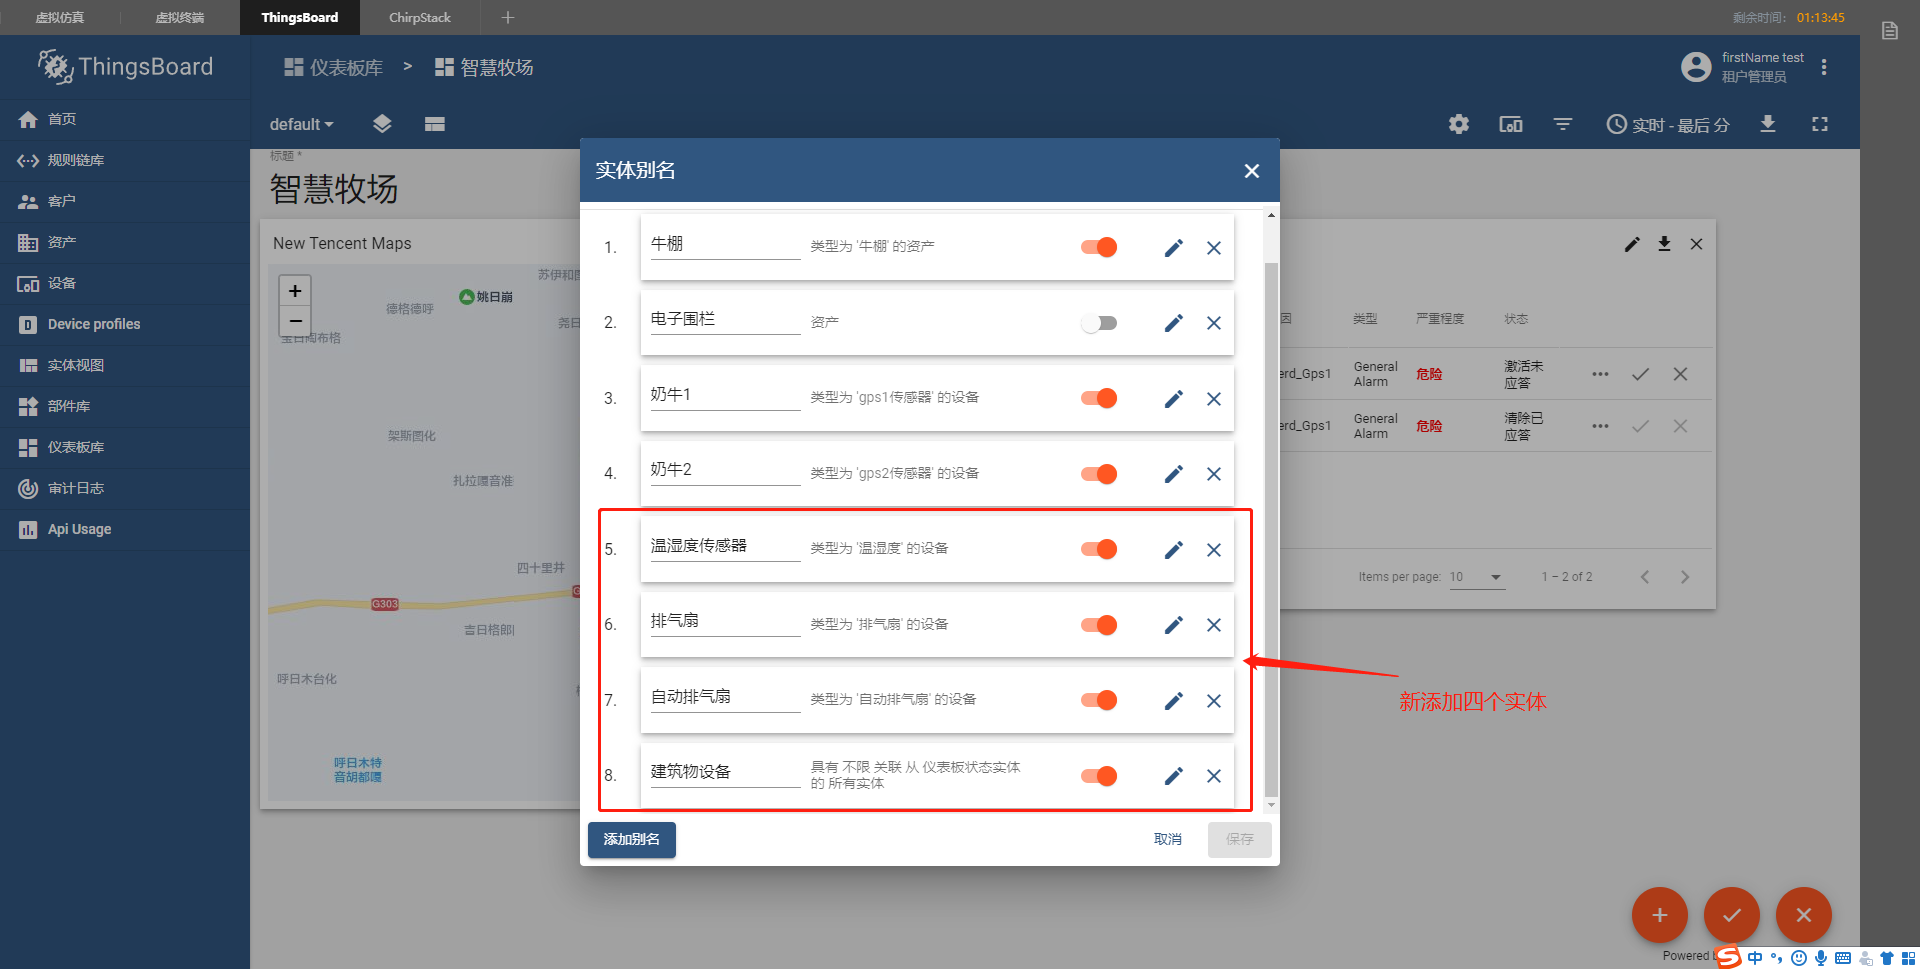Open dashboard settings with the gear icon
Viewport: 1920px width, 969px height.
(x=1458, y=124)
